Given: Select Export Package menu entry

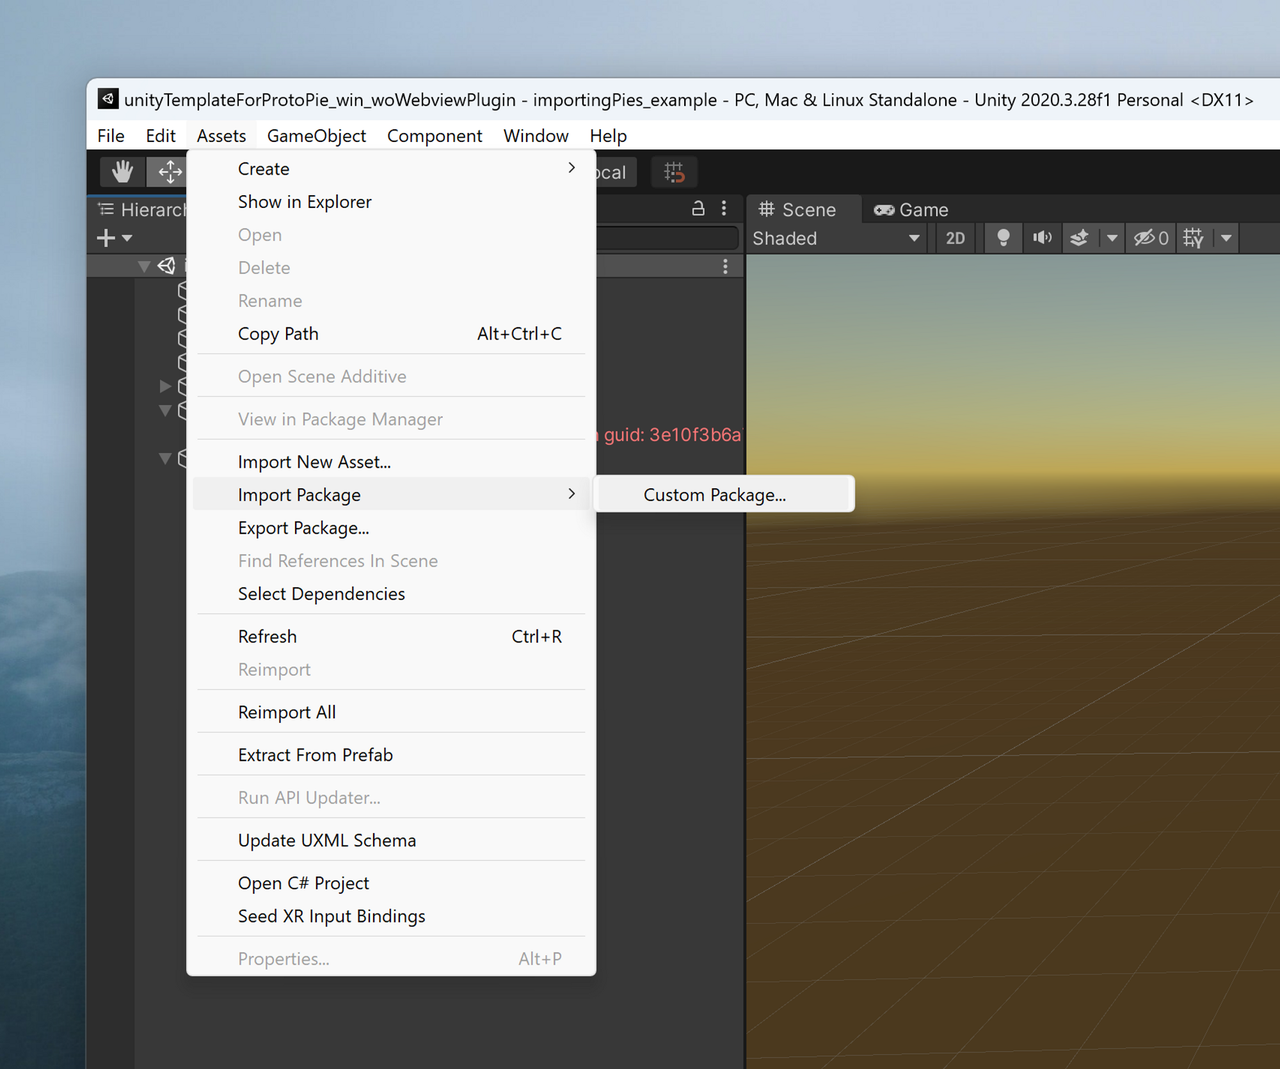Looking at the screenshot, I should (303, 528).
